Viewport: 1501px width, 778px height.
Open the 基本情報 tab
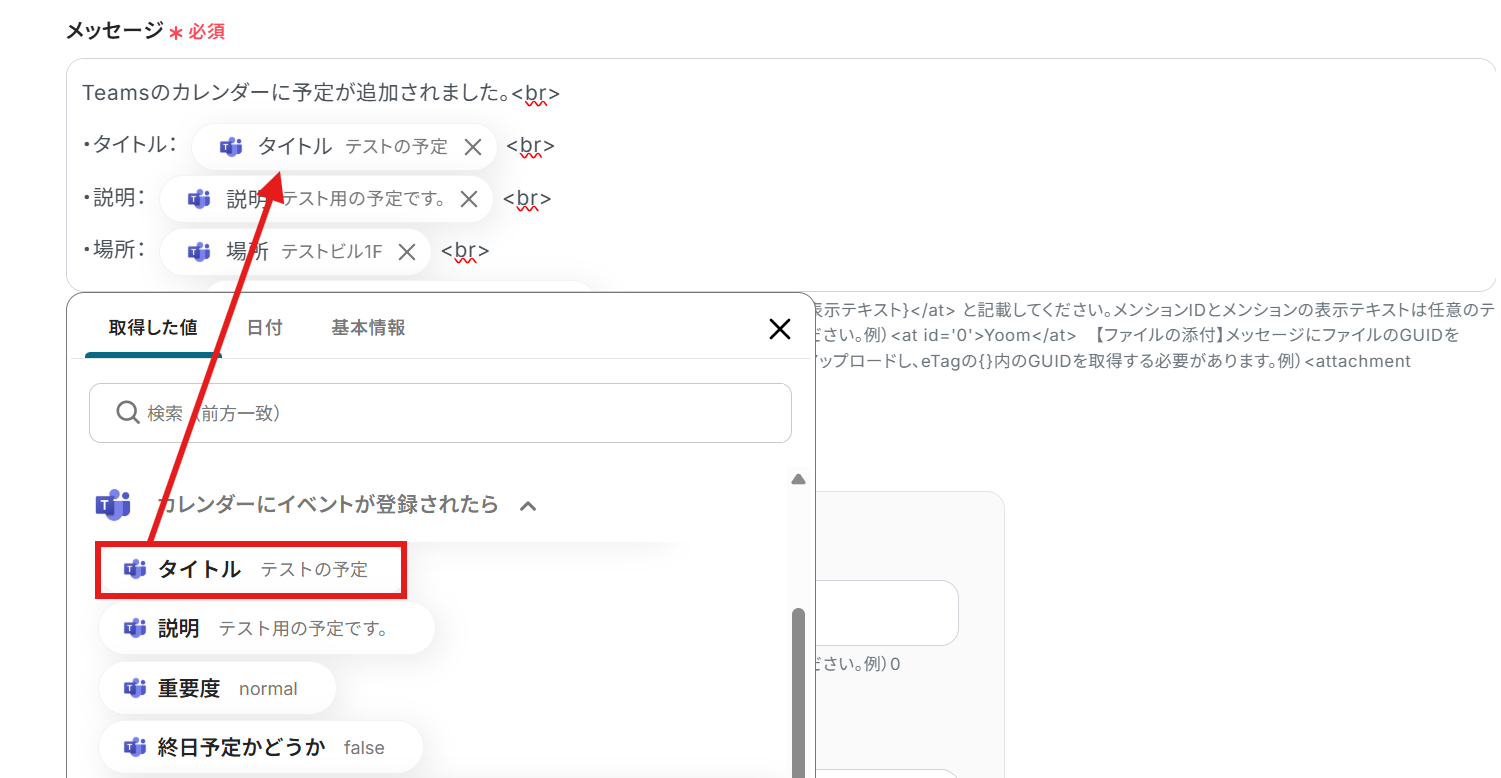(368, 328)
